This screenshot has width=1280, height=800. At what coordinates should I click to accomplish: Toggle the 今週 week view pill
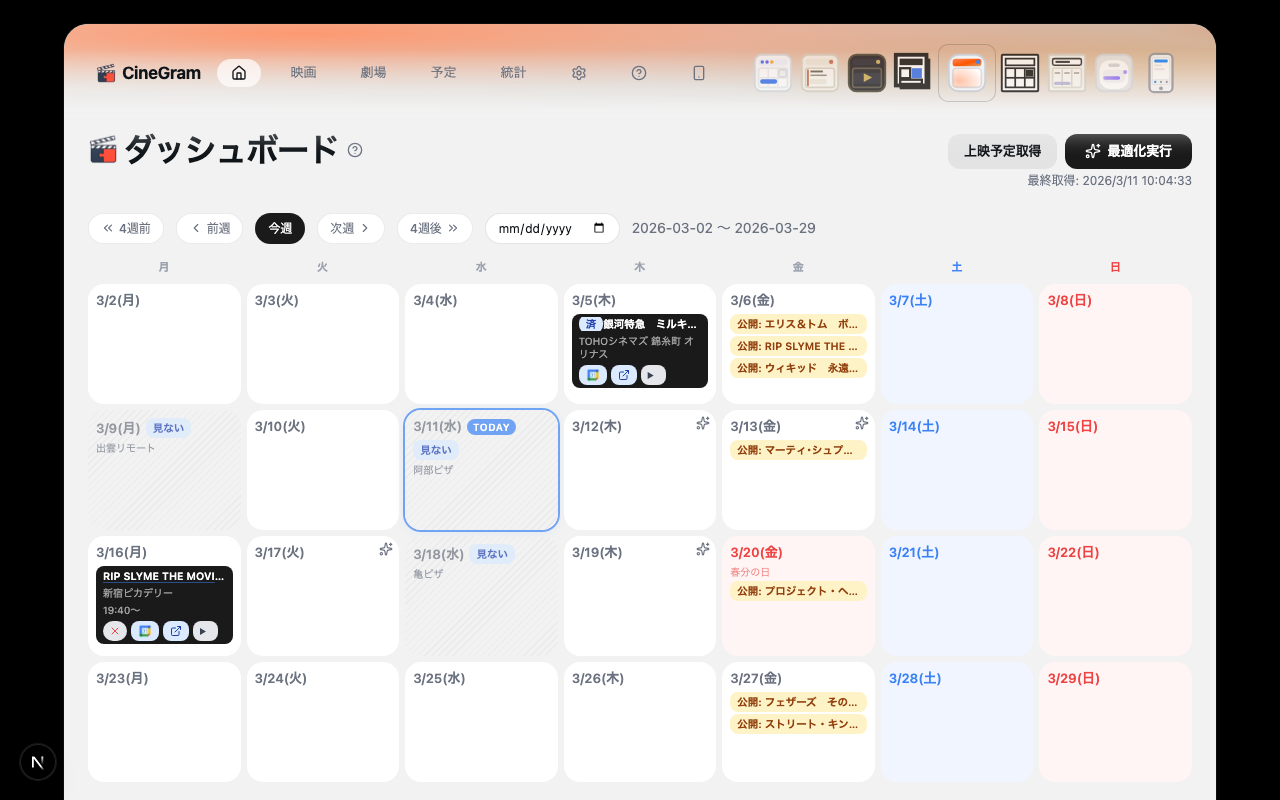click(x=279, y=228)
